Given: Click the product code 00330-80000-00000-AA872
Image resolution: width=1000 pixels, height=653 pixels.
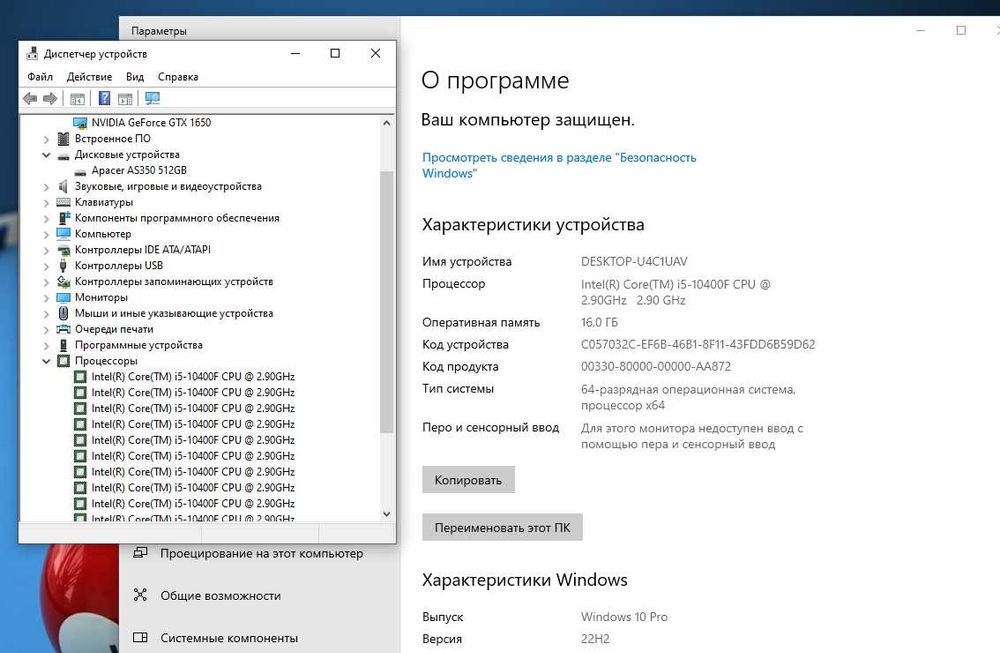Looking at the screenshot, I should click(656, 367).
